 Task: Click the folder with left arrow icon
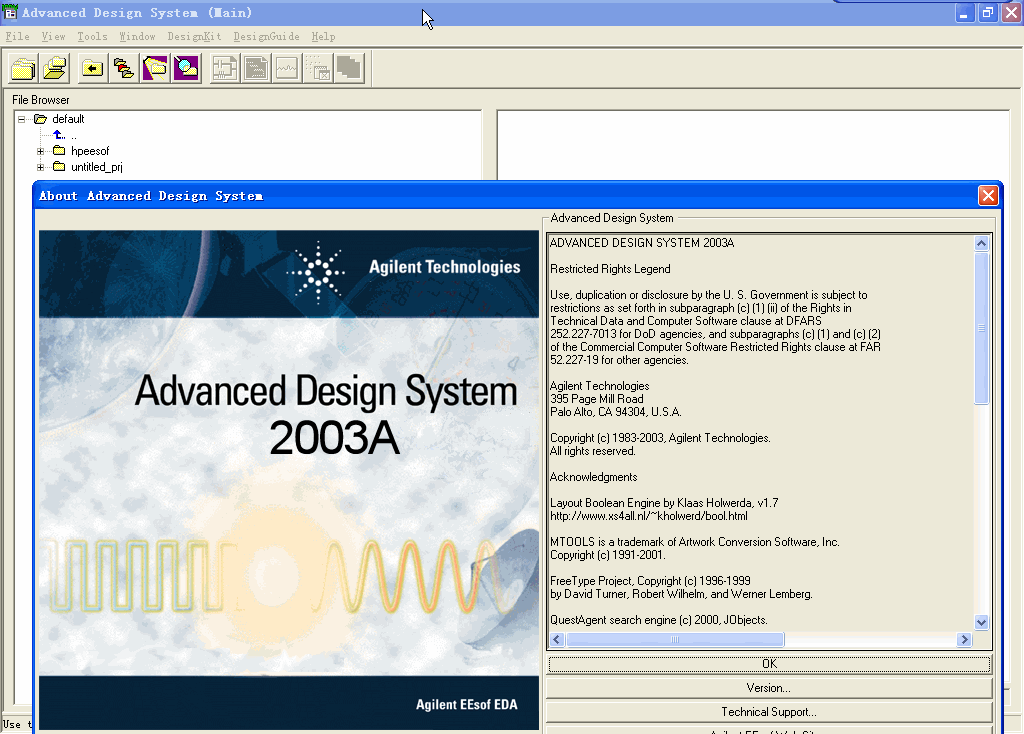click(92, 68)
